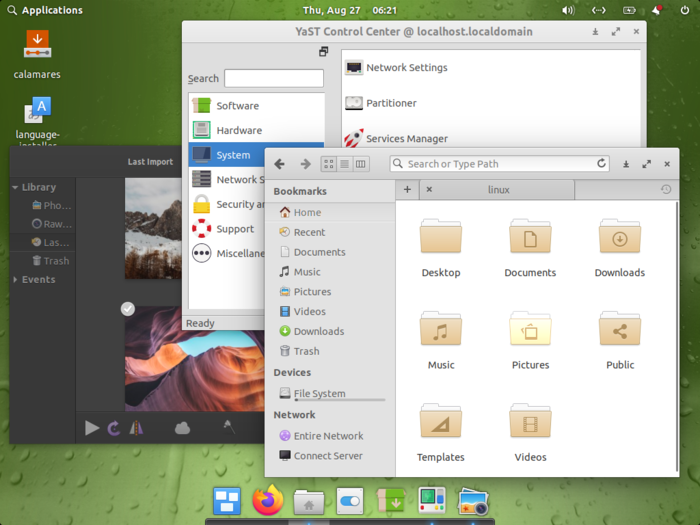Expand the Events section in Photos sidebar
The height and width of the screenshot is (525, 700).
pyautogui.click(x=15, y=280)
